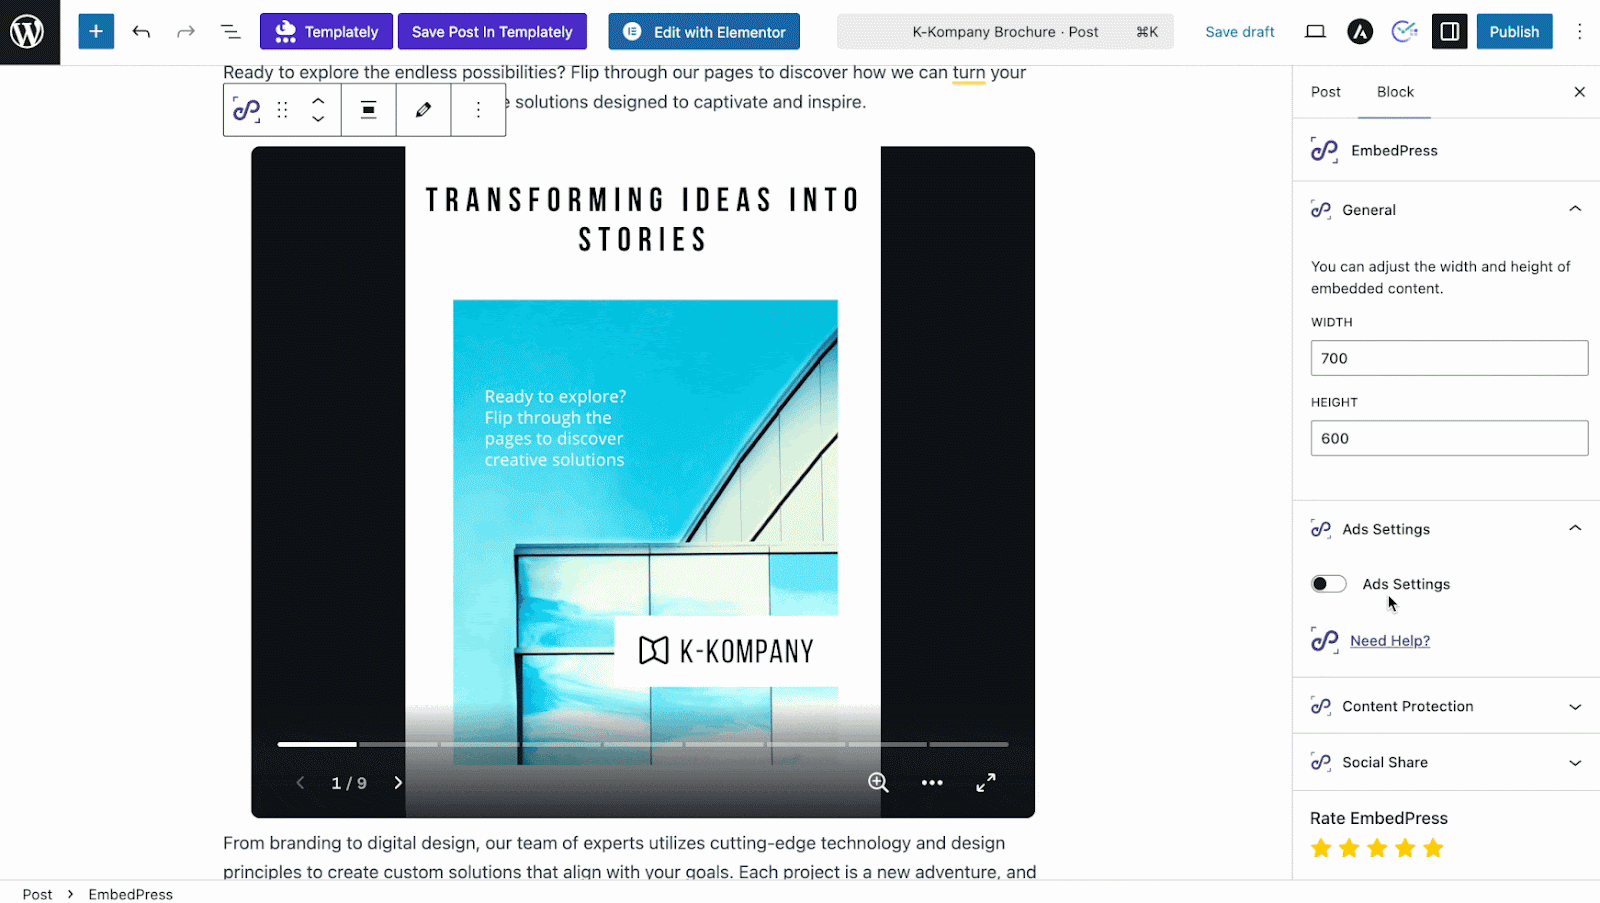
Task: Open viewer three-dot menu
Action: pos(932,783)
